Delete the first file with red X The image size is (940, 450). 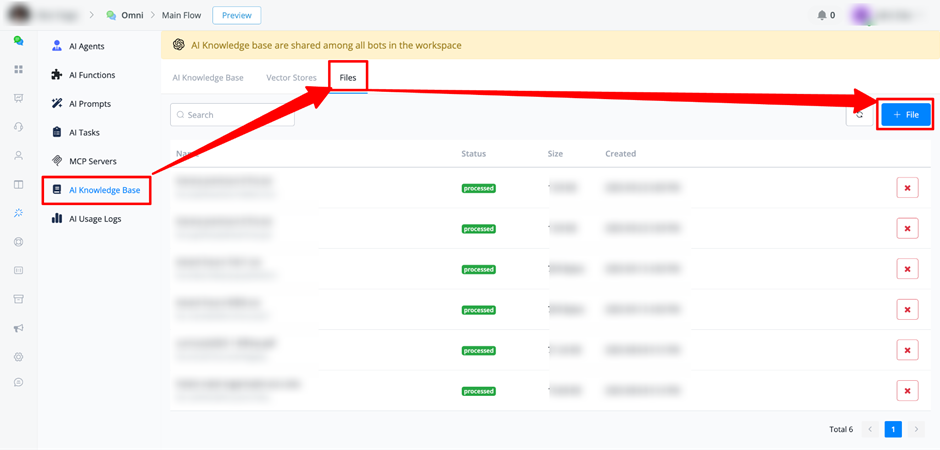(907, 188)
